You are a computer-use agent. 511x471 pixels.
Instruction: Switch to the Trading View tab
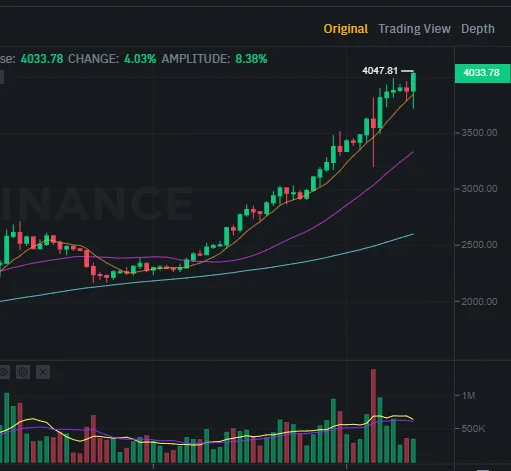pyautogui.click(x=414, y=29)
